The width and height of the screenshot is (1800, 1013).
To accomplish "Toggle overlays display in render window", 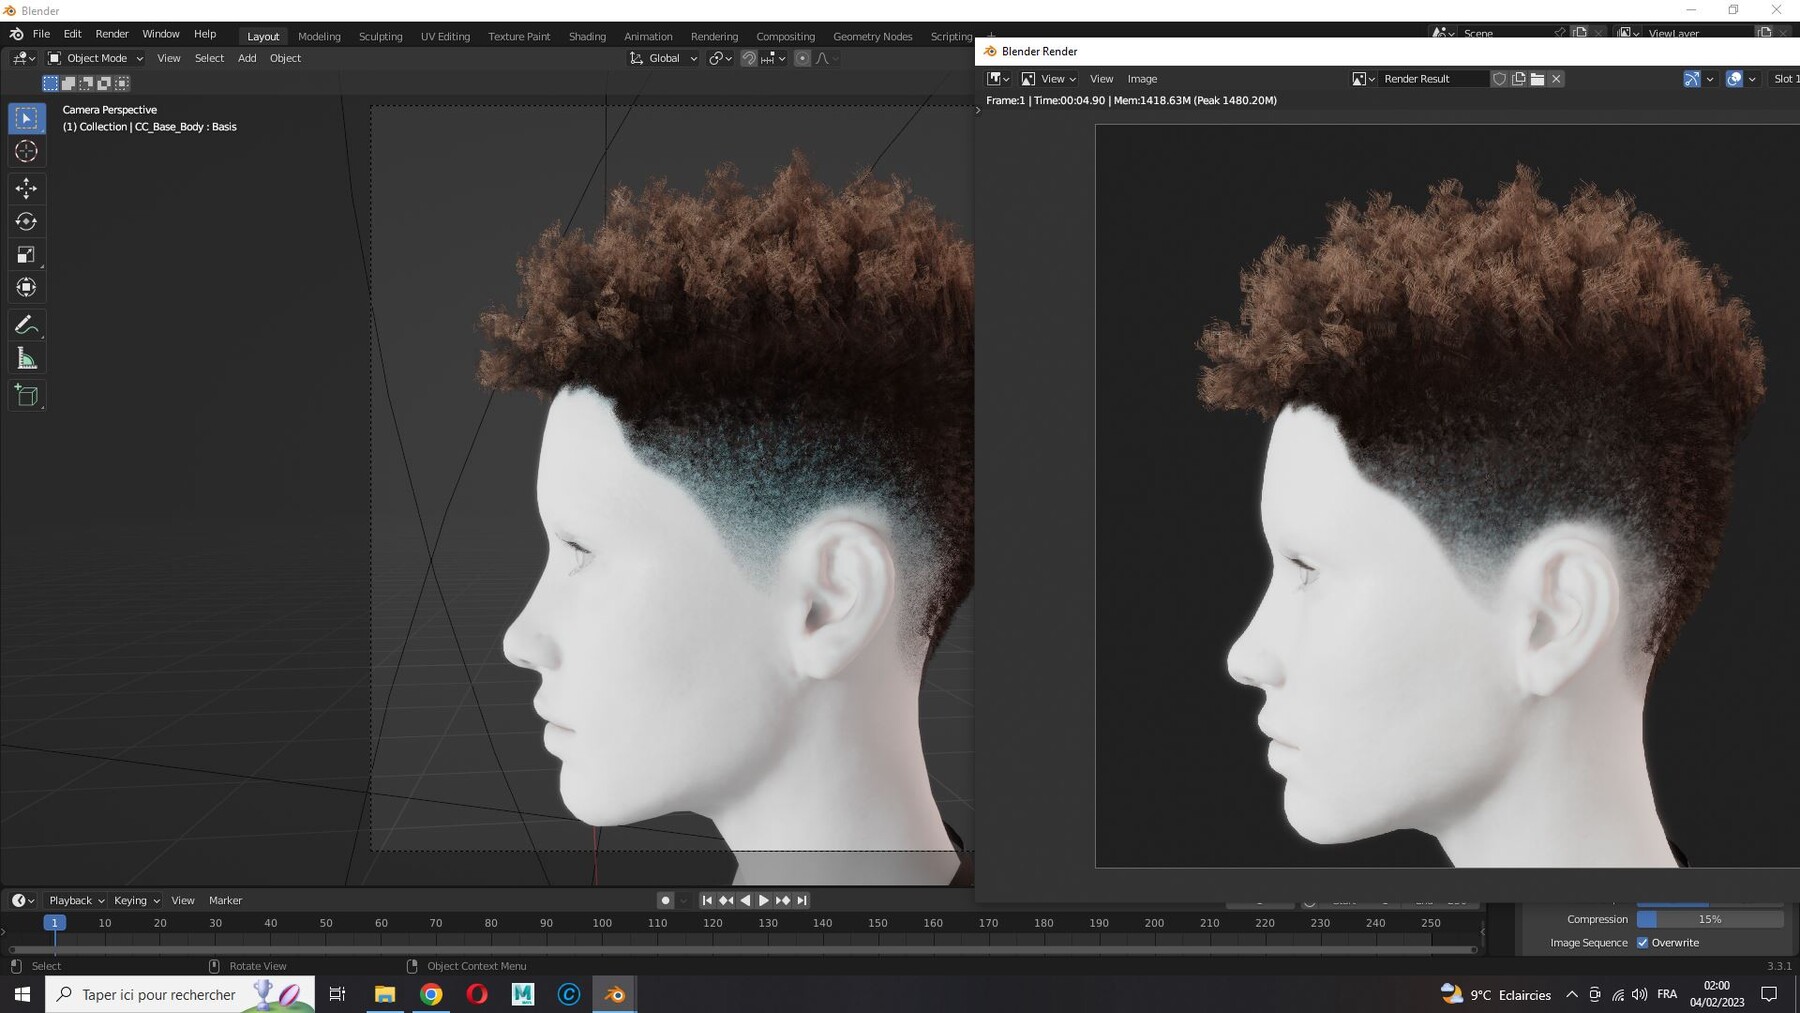I will tap(1734, 79).
